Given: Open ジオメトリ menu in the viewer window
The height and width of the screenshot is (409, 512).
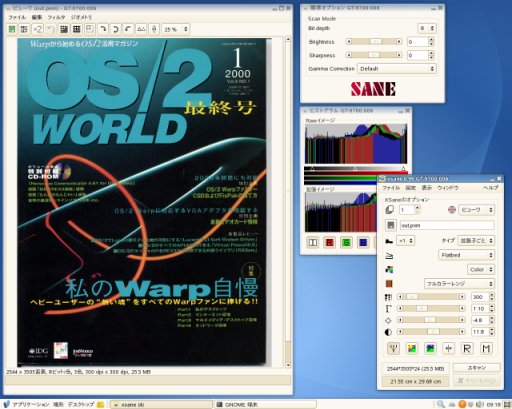Looking at the screenshot, I should coord(81,17).
